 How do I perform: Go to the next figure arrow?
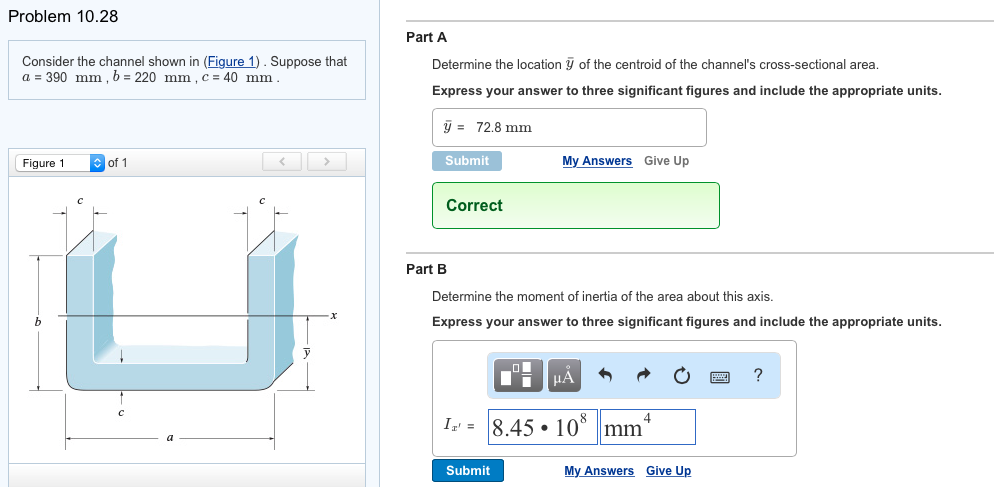pyautogui.click(x=327, y=162)
